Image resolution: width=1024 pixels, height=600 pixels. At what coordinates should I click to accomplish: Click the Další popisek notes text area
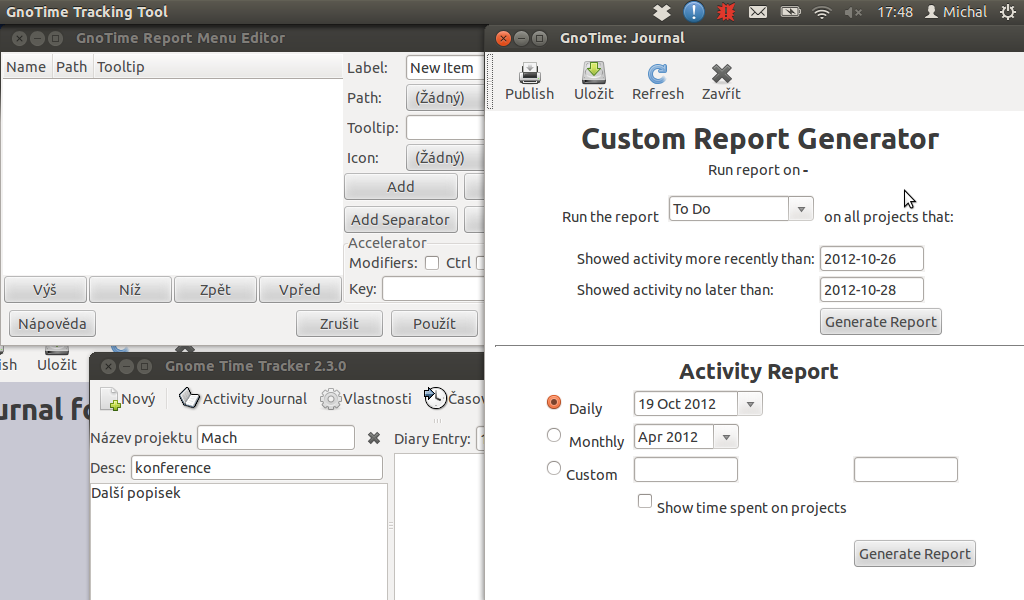point(238,541)
